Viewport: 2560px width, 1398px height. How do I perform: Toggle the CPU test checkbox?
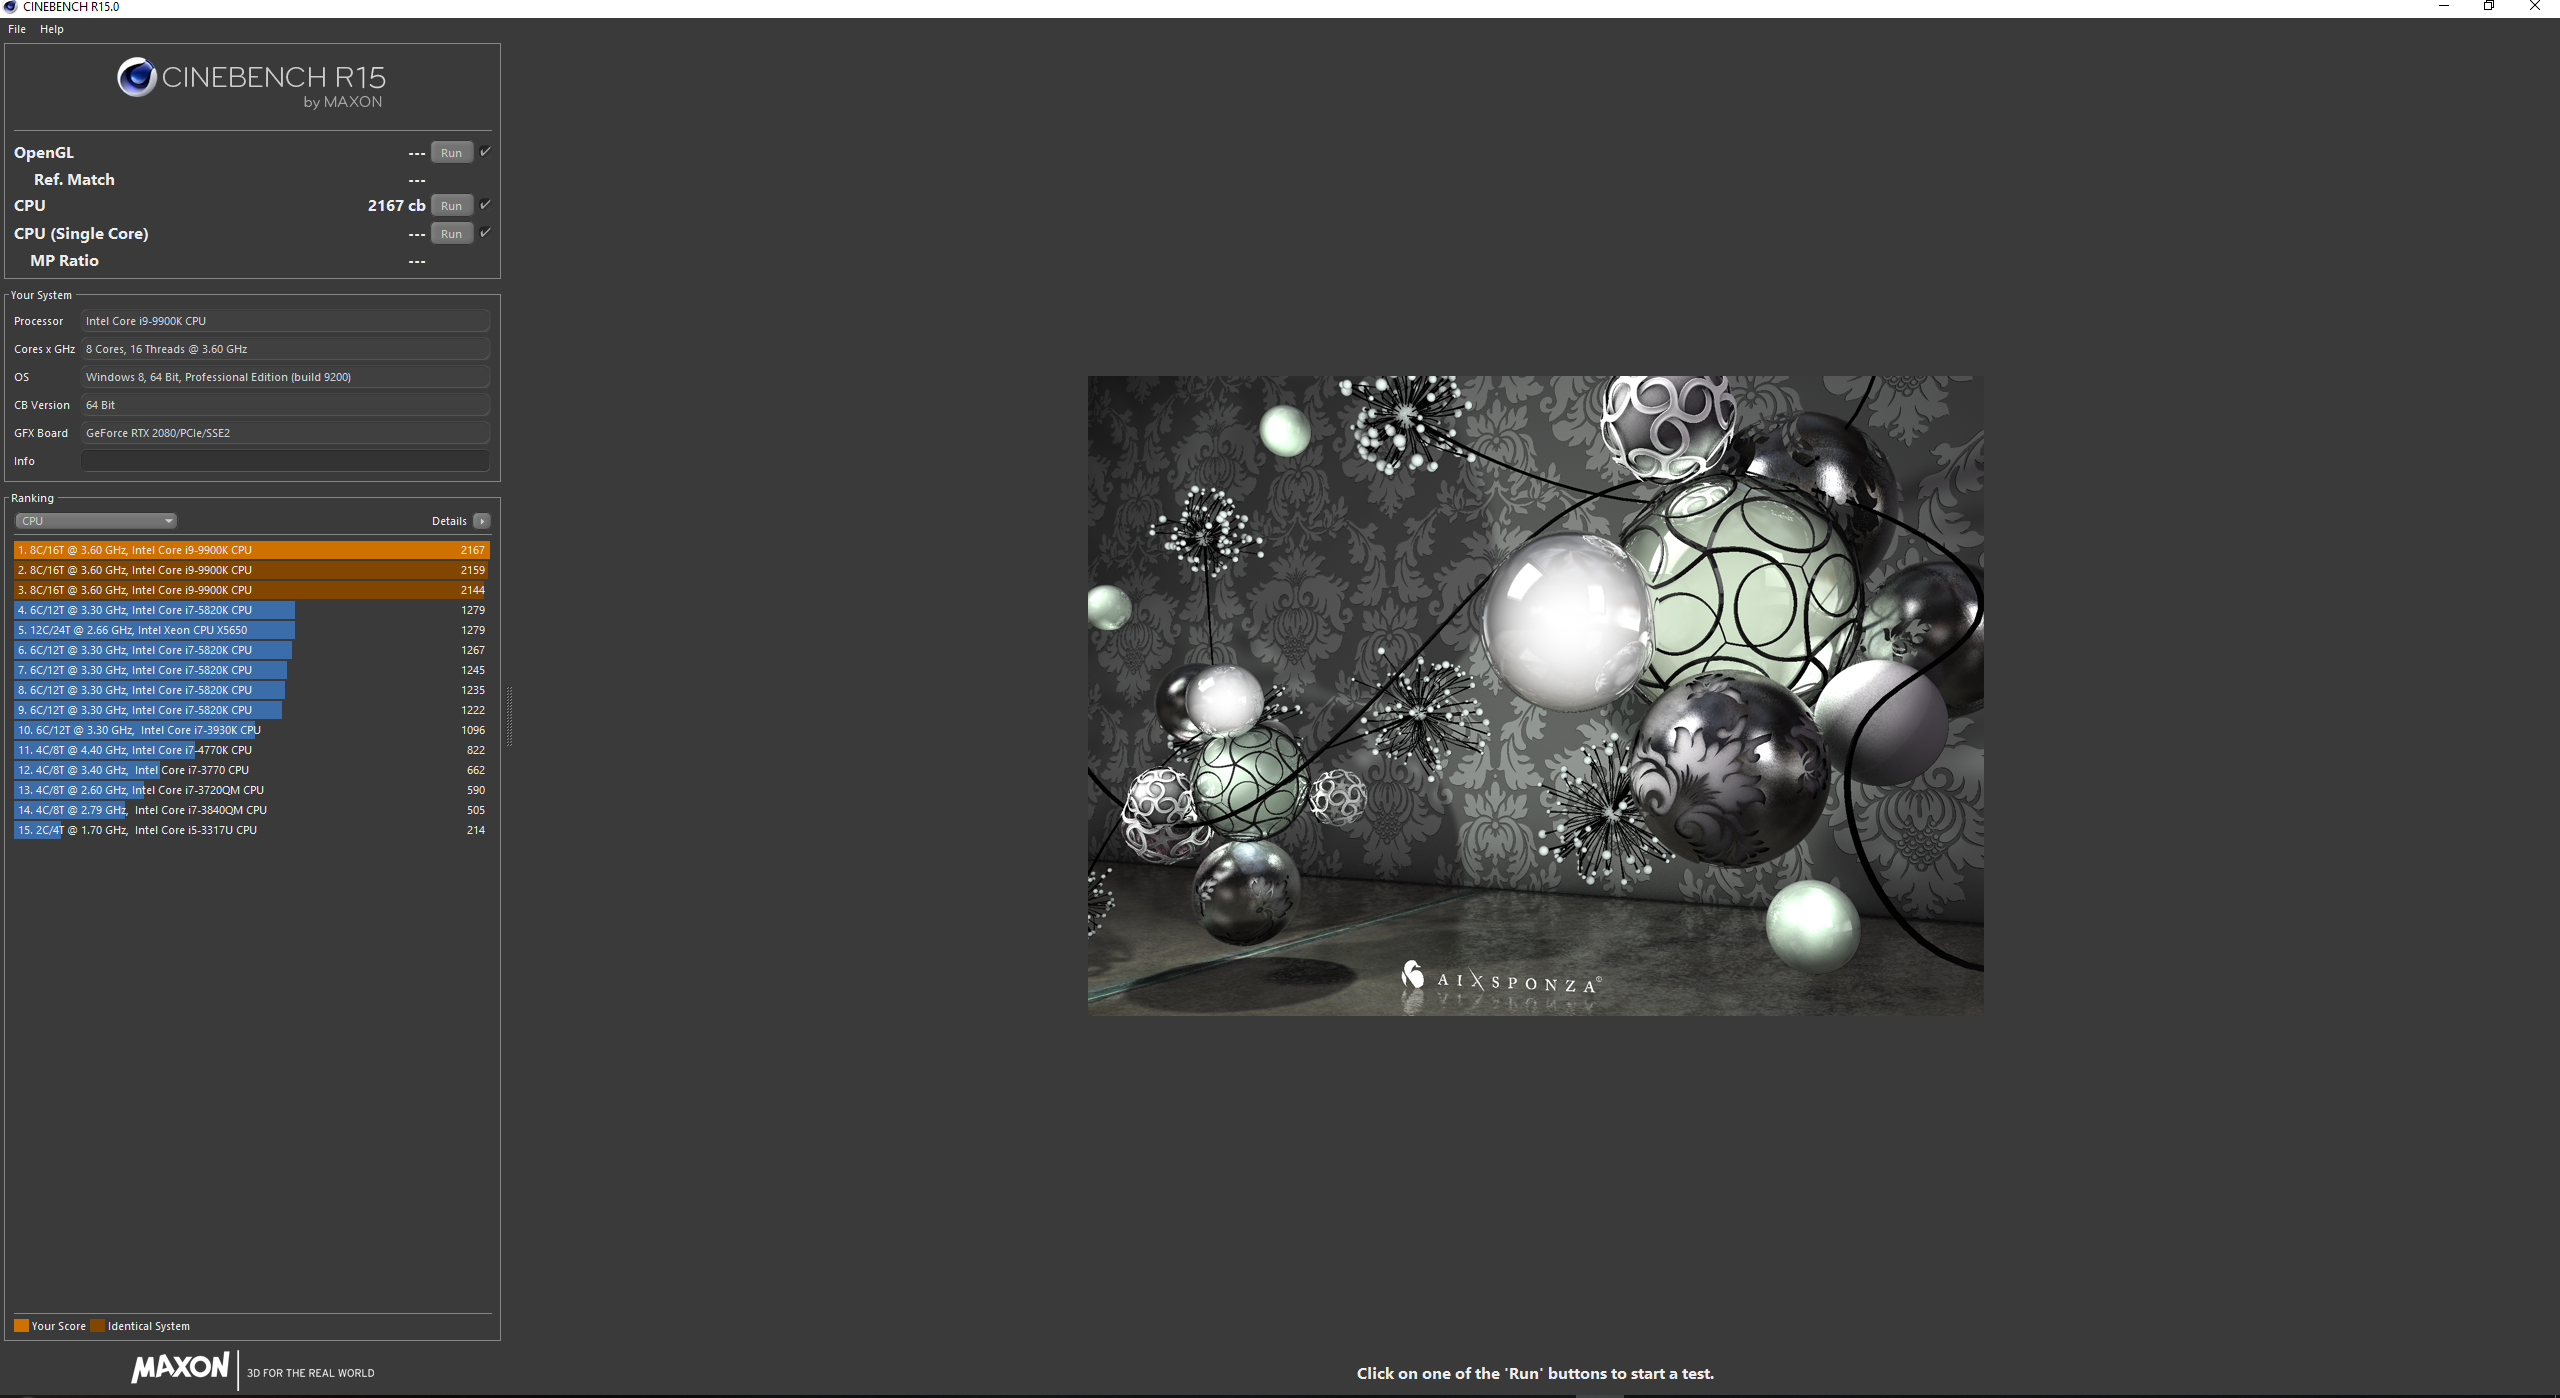[485, 205]
